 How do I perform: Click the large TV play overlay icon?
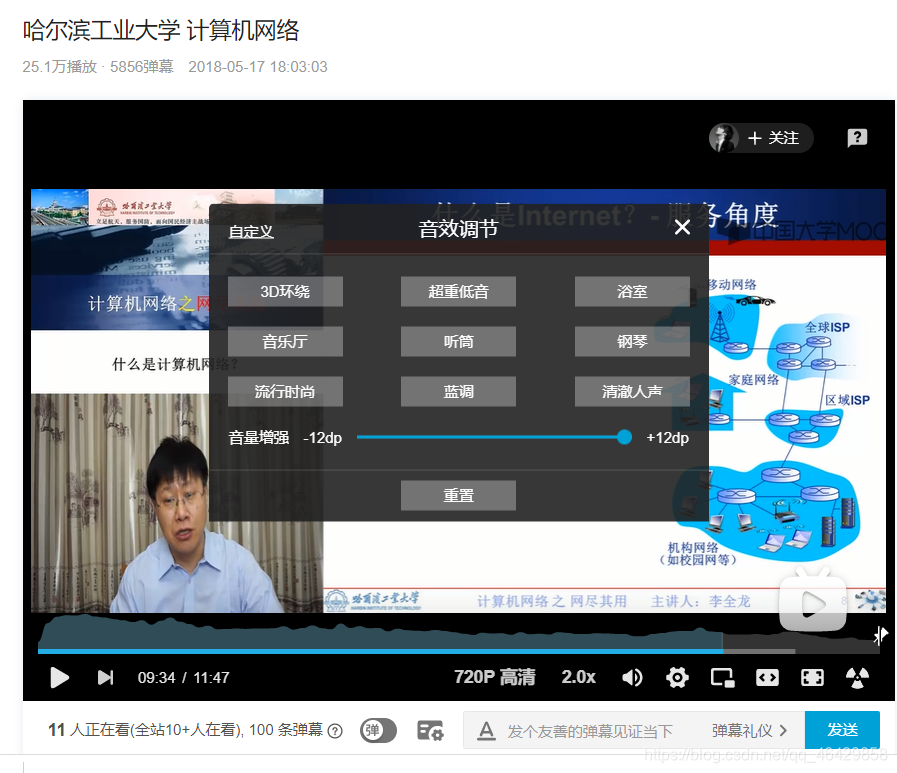813,602
